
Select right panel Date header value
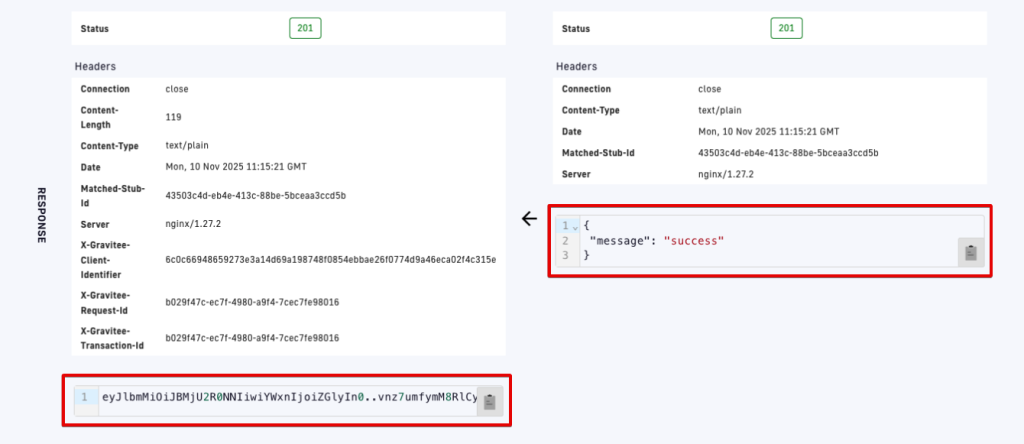[x=769, y=131]
